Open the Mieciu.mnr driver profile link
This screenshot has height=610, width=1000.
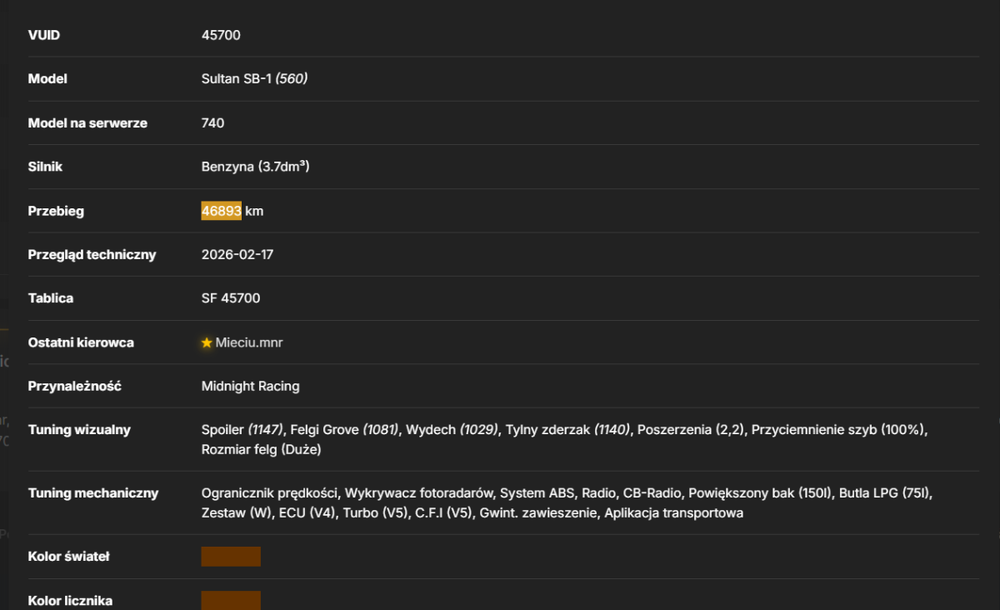click(249, 343)
